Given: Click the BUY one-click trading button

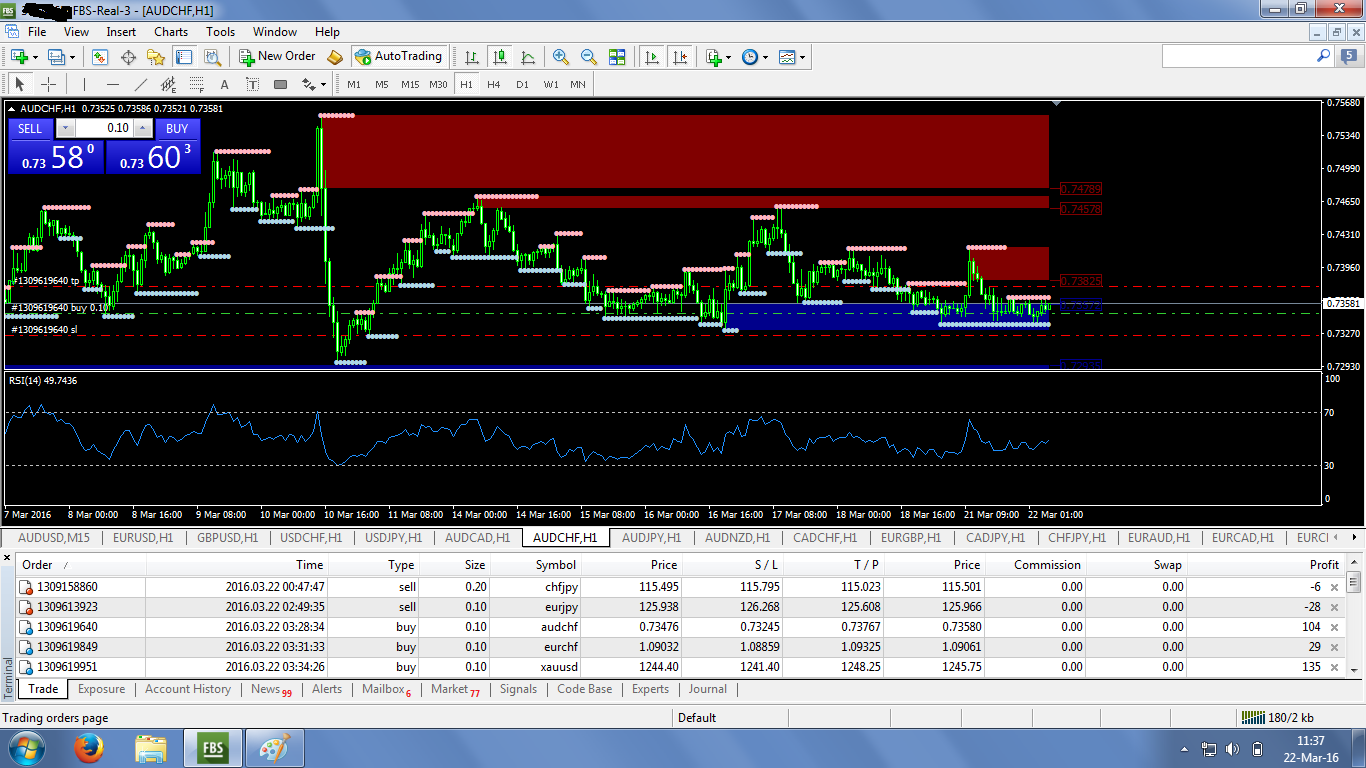Looking at the screenshot, I should 177,128.
